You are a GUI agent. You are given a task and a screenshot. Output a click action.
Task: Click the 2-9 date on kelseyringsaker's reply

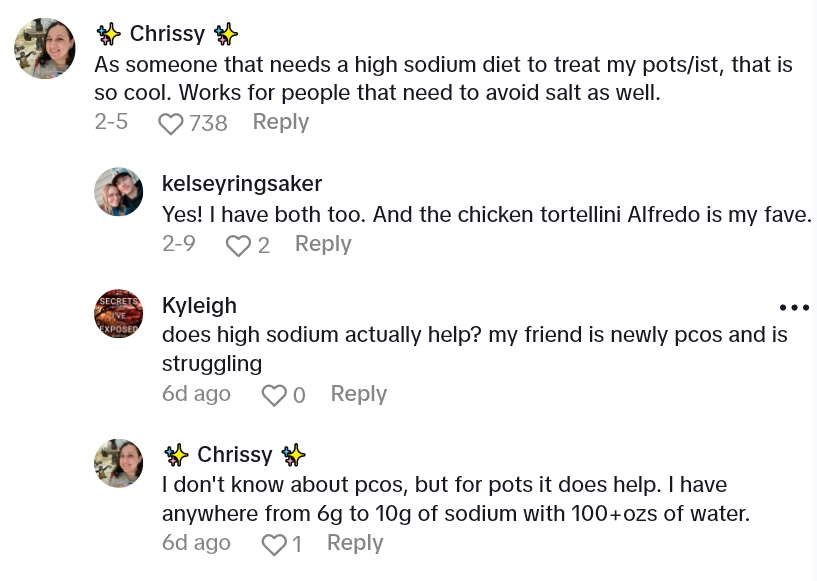(179, 244)
